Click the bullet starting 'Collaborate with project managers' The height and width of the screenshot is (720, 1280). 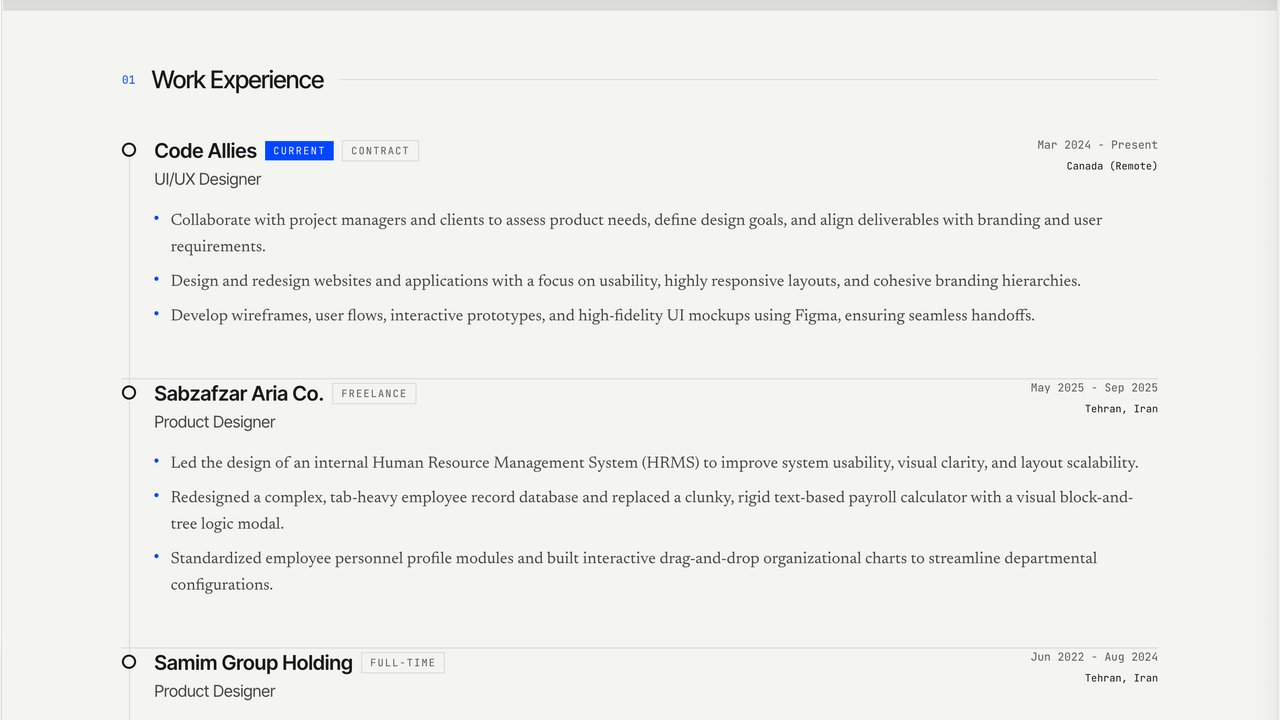click(x=636, y=233)
